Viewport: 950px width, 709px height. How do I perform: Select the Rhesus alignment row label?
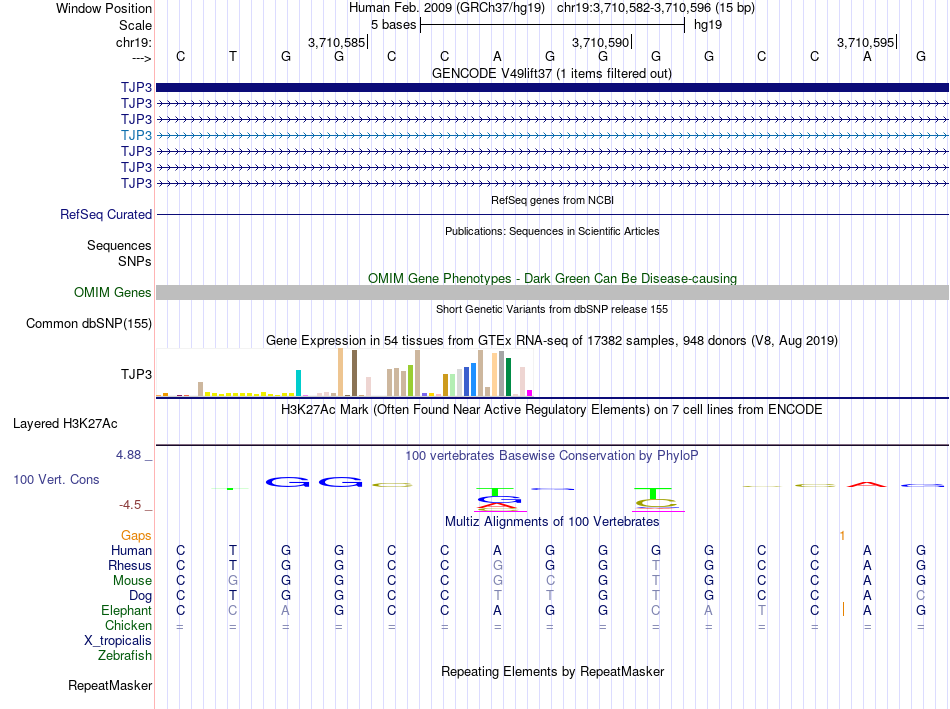point(130,565)
